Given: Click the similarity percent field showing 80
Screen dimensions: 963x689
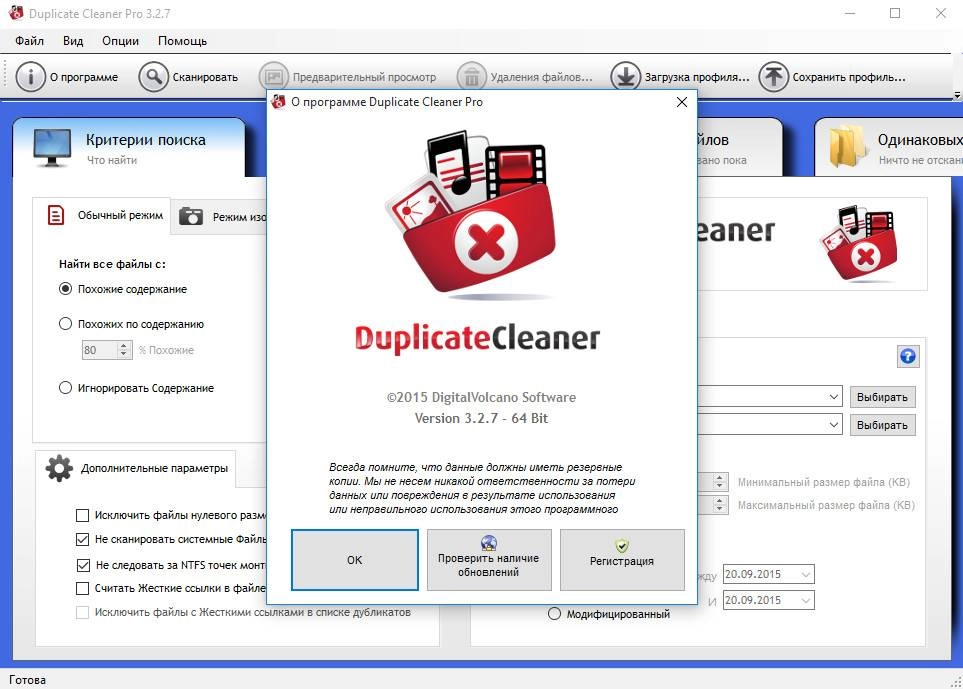Looking at the screenshot, I should (99, 350).
